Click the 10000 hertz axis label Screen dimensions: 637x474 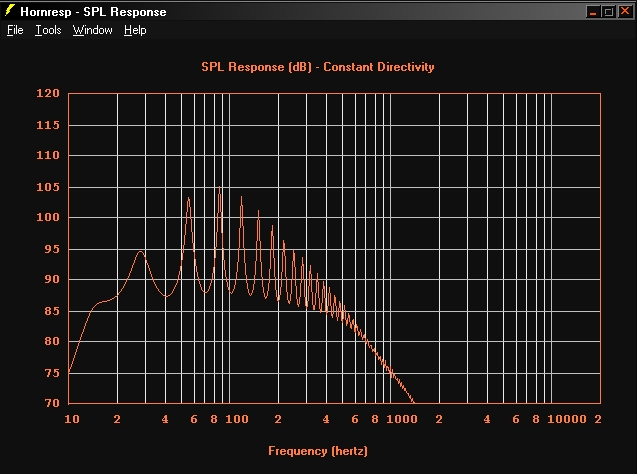[567, 419]
